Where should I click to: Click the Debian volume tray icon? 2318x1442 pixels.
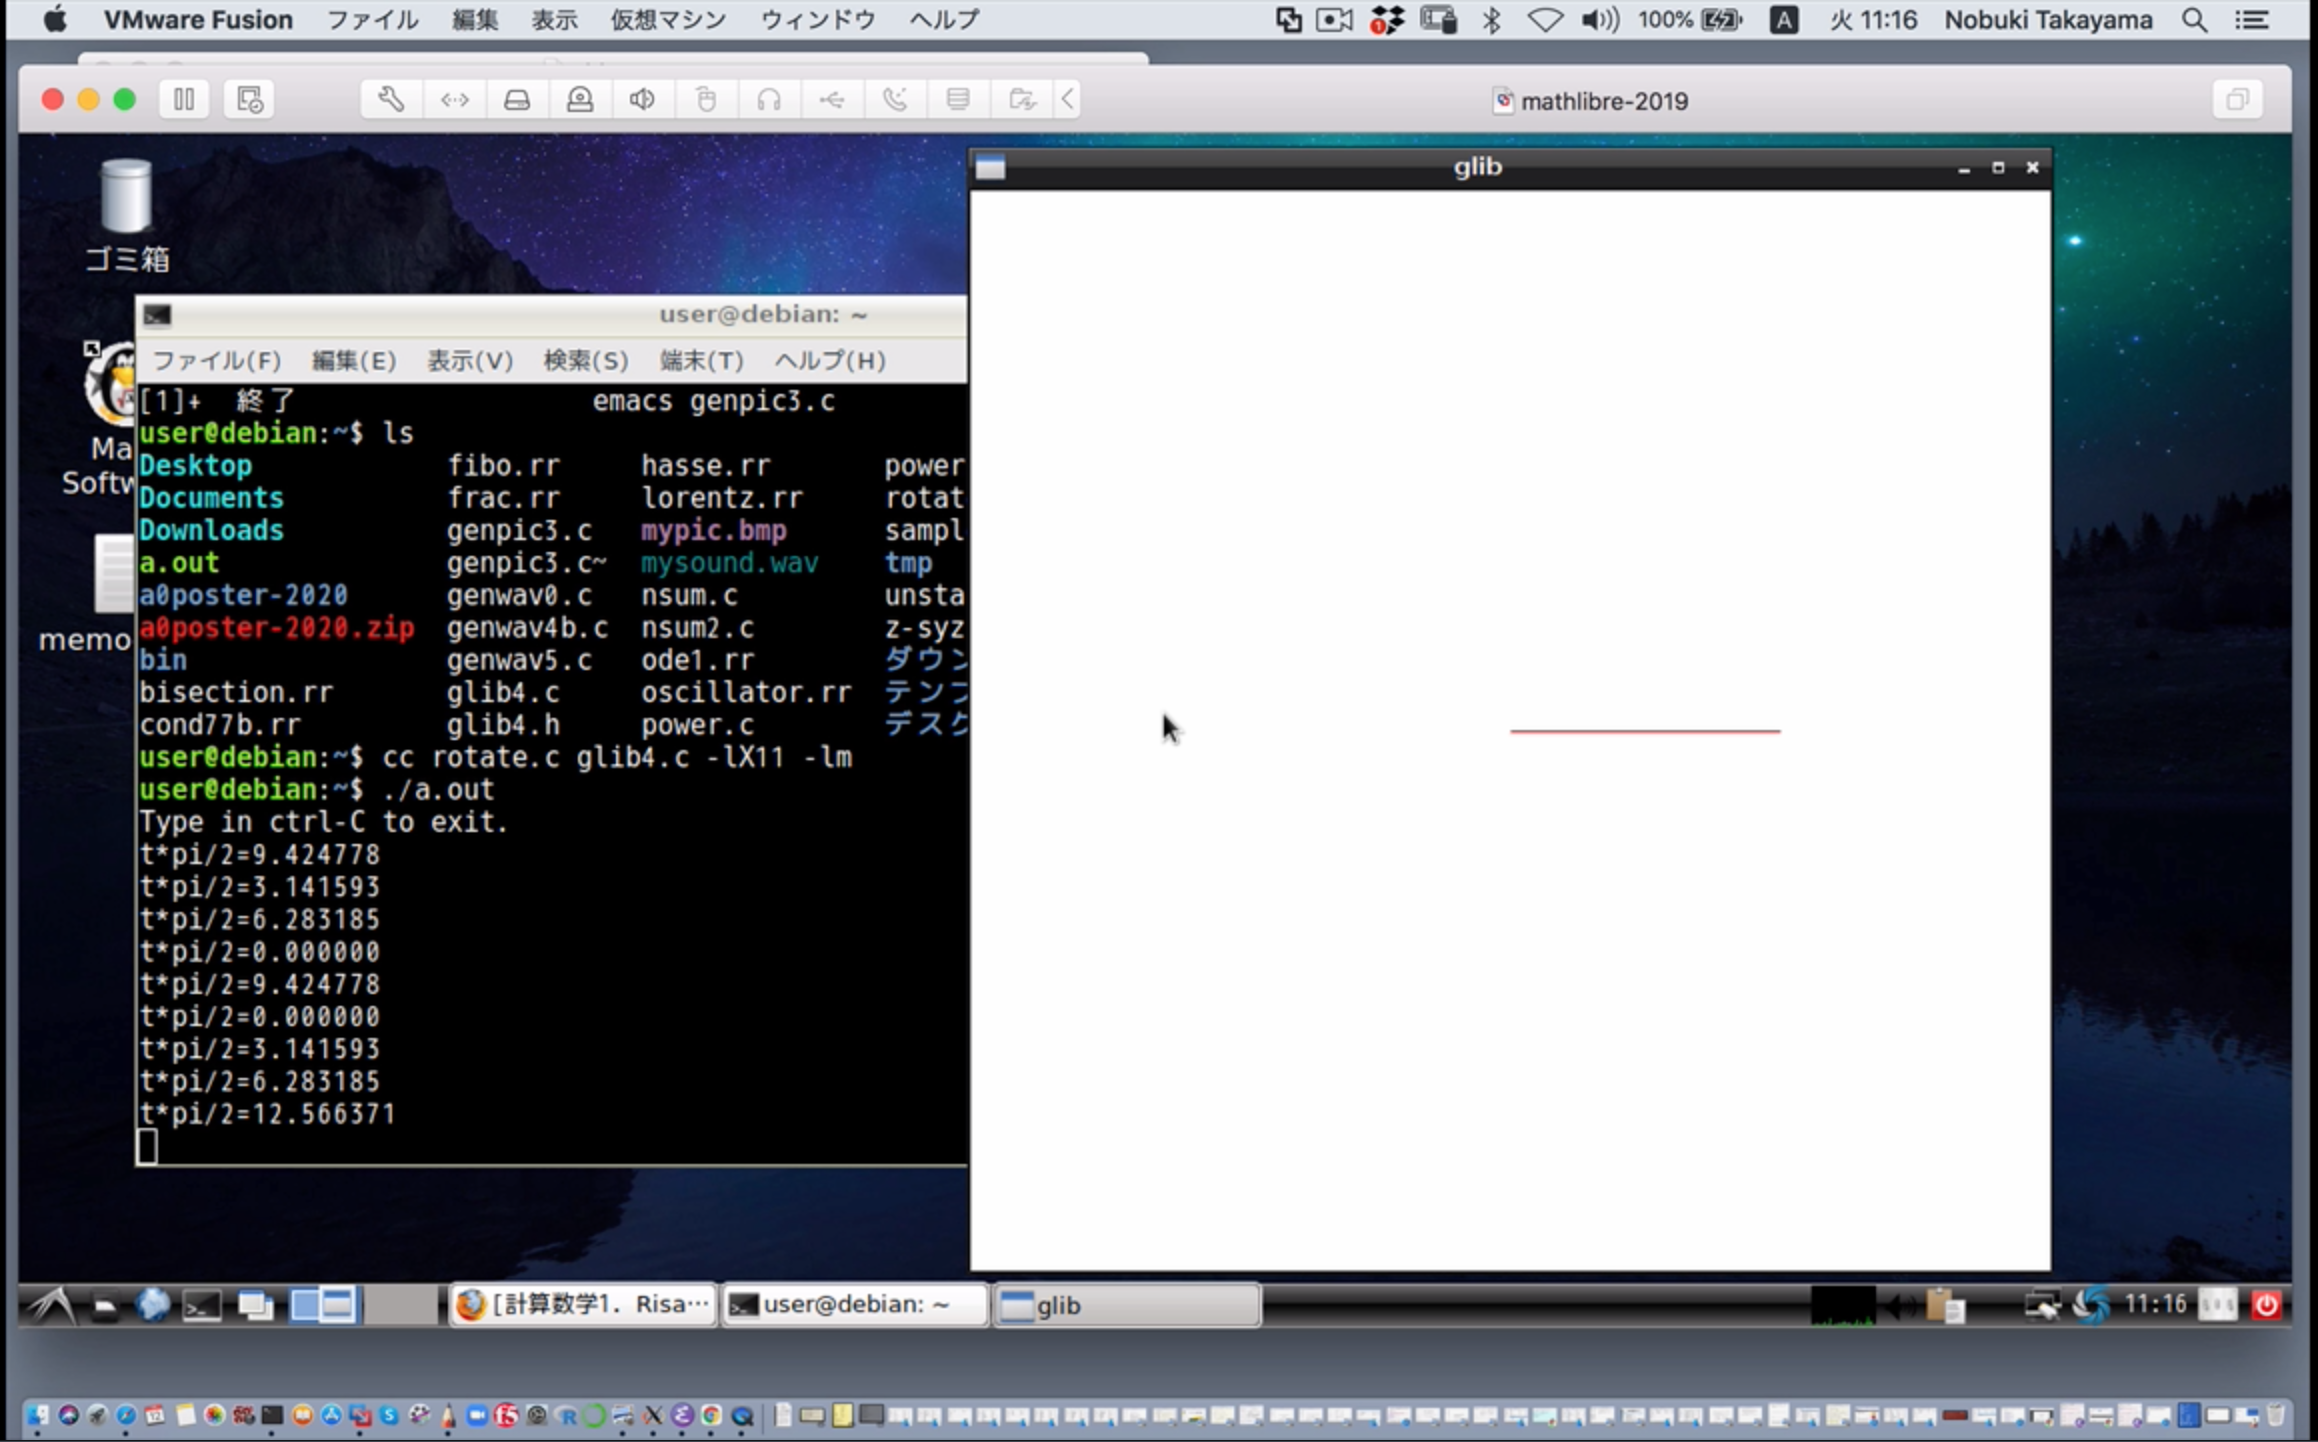1899,1305
